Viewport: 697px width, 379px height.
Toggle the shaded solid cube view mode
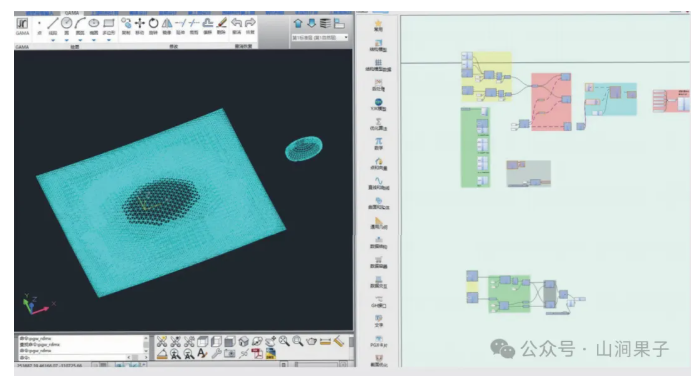pyautogui.click(x=230, y=341)
